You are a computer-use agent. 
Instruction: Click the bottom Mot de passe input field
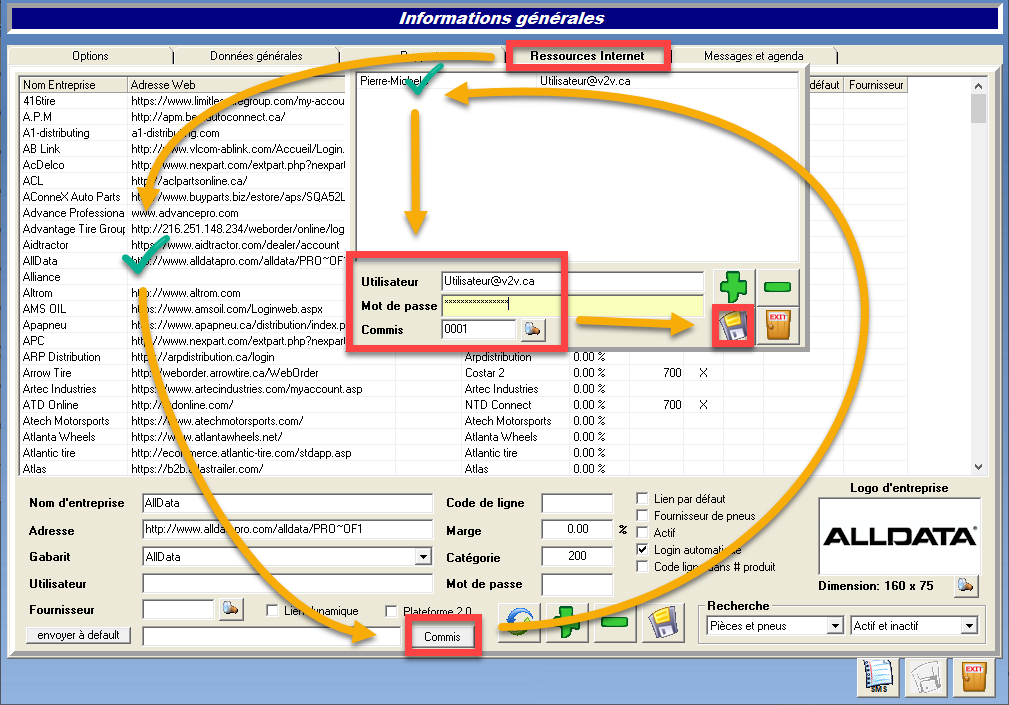coord(577,585)
